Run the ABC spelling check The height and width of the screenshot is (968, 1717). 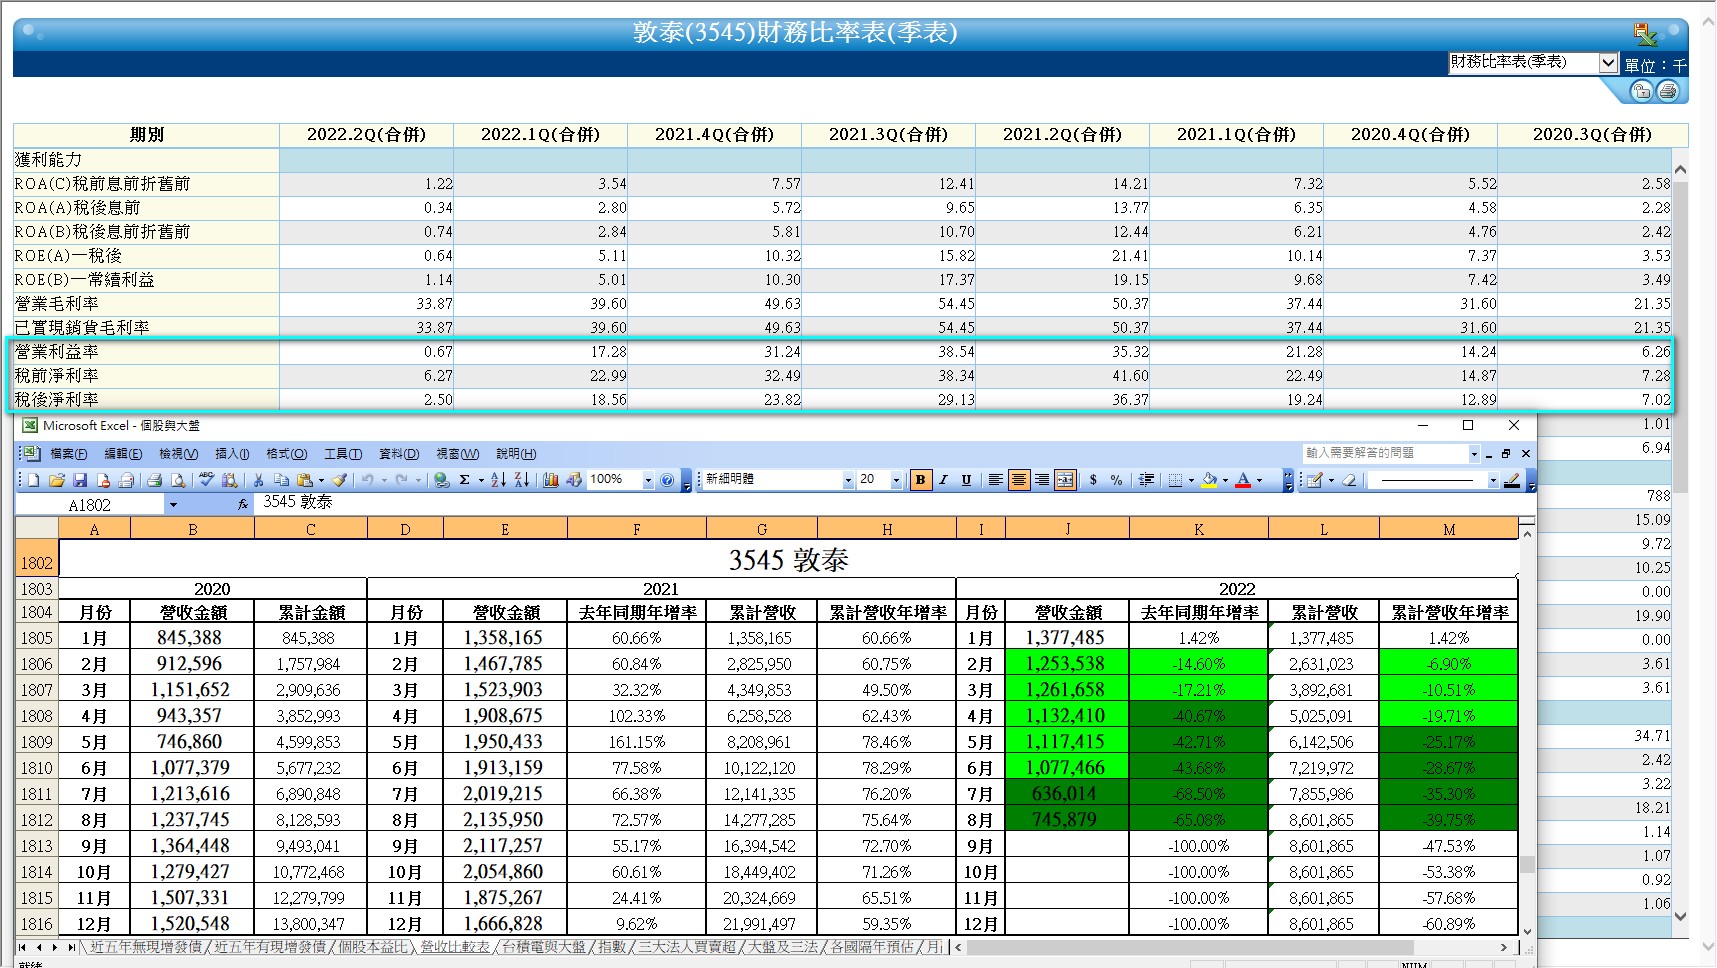pyautogui.click(x=206, y=480)
